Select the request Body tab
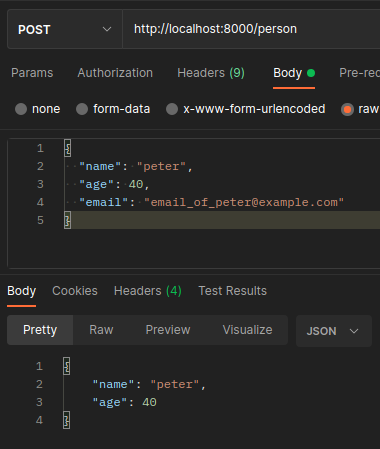The image size is (380, 449). pos(288,73)
